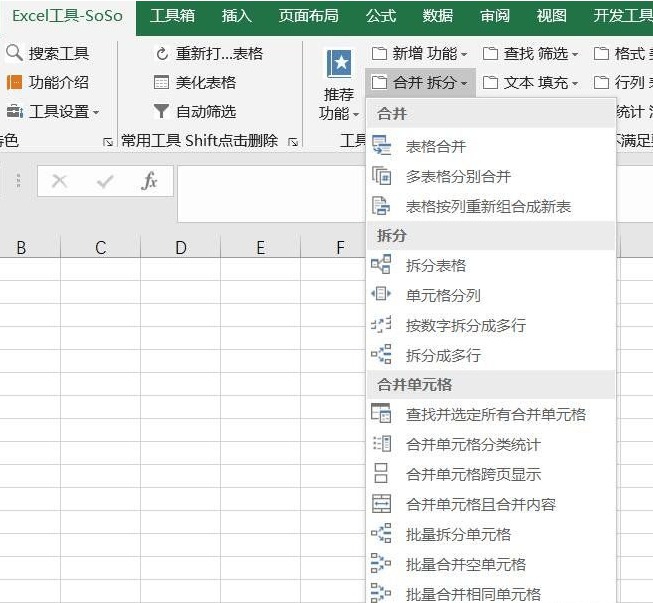Open dialog launcher left of 常用工具 group
Viewport: 653px width, 603px height.
[x=108, y=142]
